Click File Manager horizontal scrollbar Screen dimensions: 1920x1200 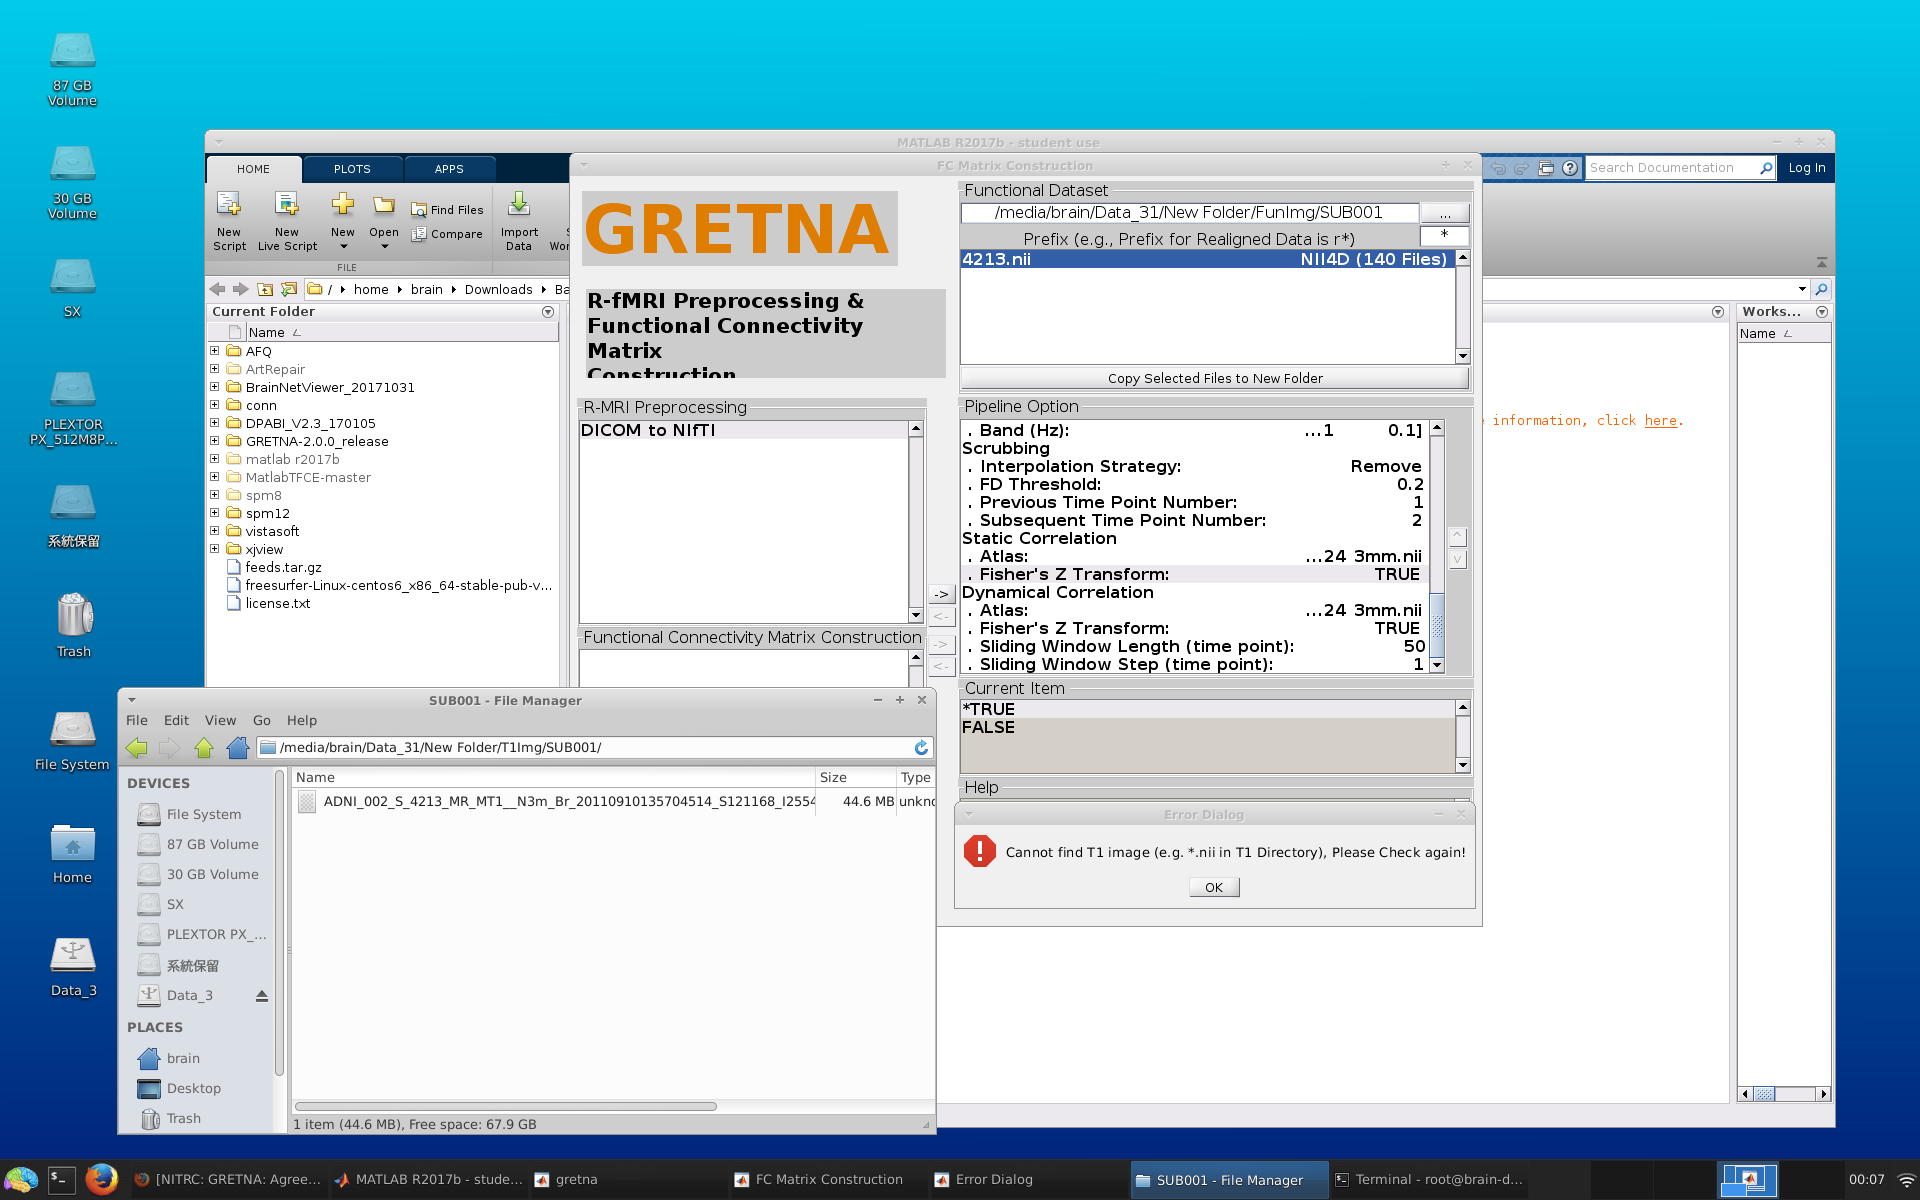[505, 1106]
